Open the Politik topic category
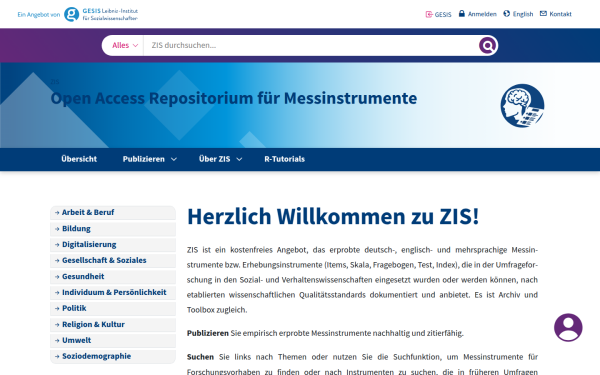 coord(113,308)
